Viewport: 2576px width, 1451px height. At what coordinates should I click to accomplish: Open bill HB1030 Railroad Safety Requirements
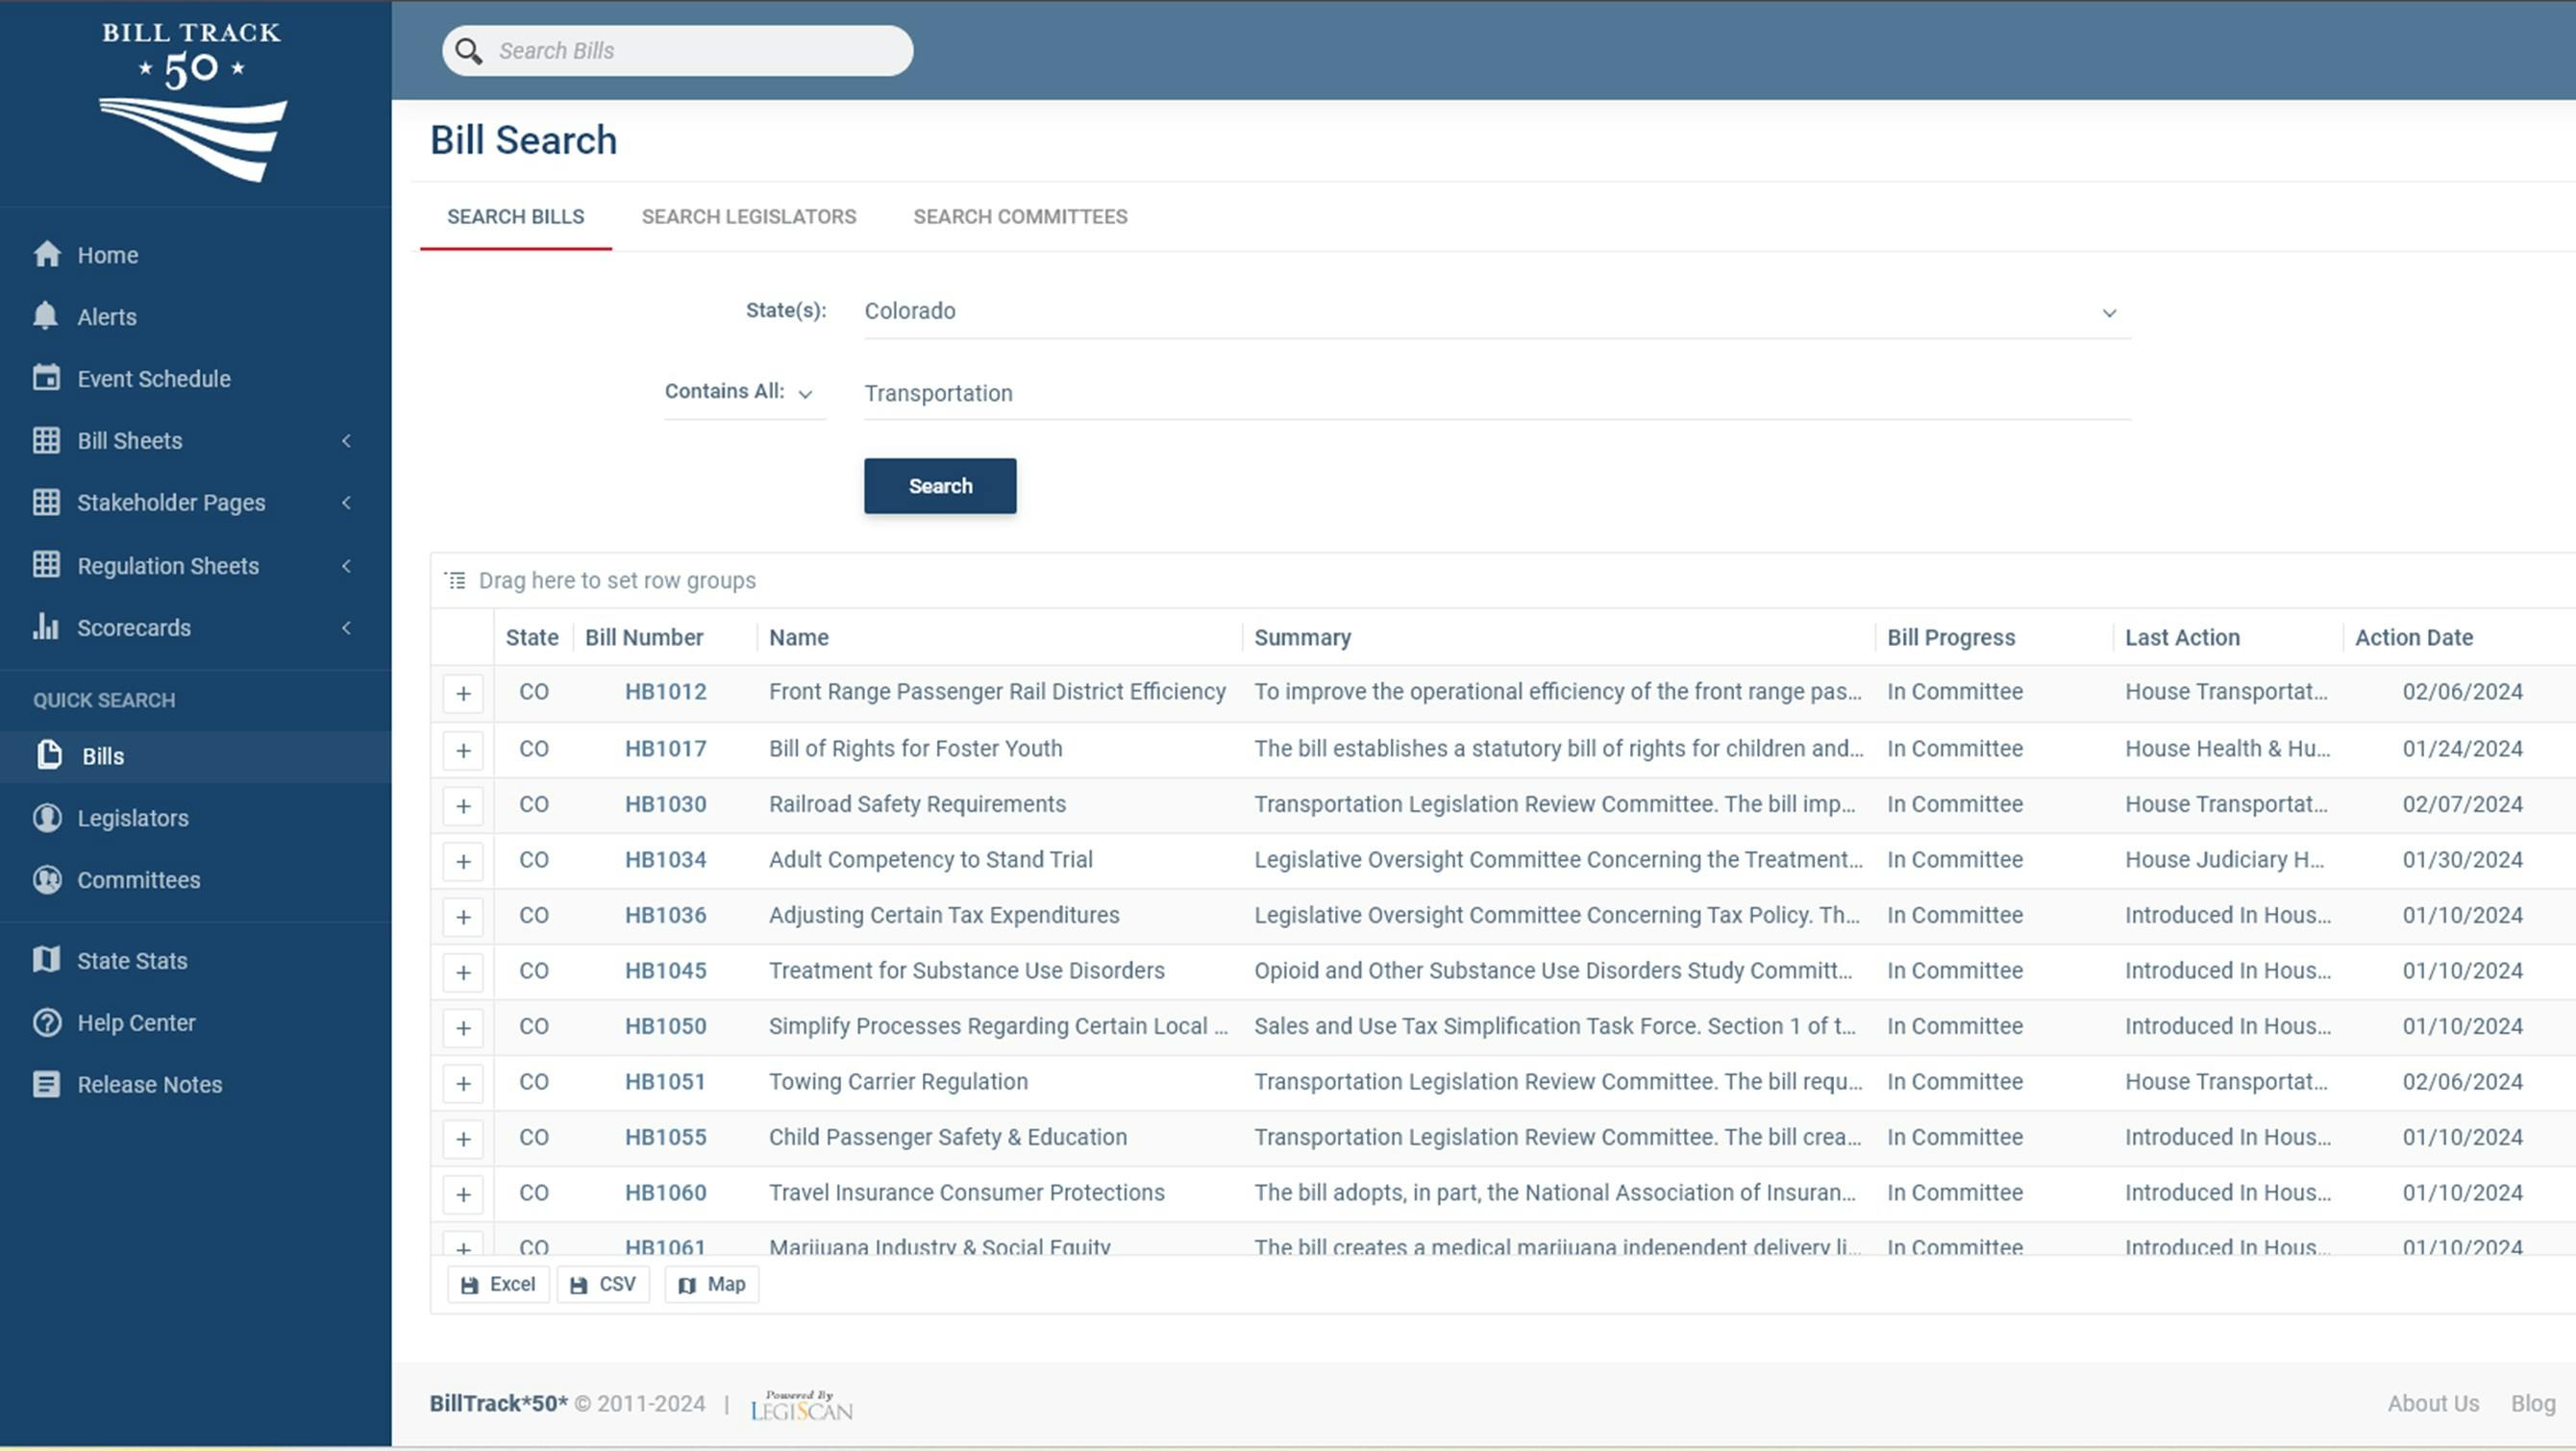click(x=665, y=803)
